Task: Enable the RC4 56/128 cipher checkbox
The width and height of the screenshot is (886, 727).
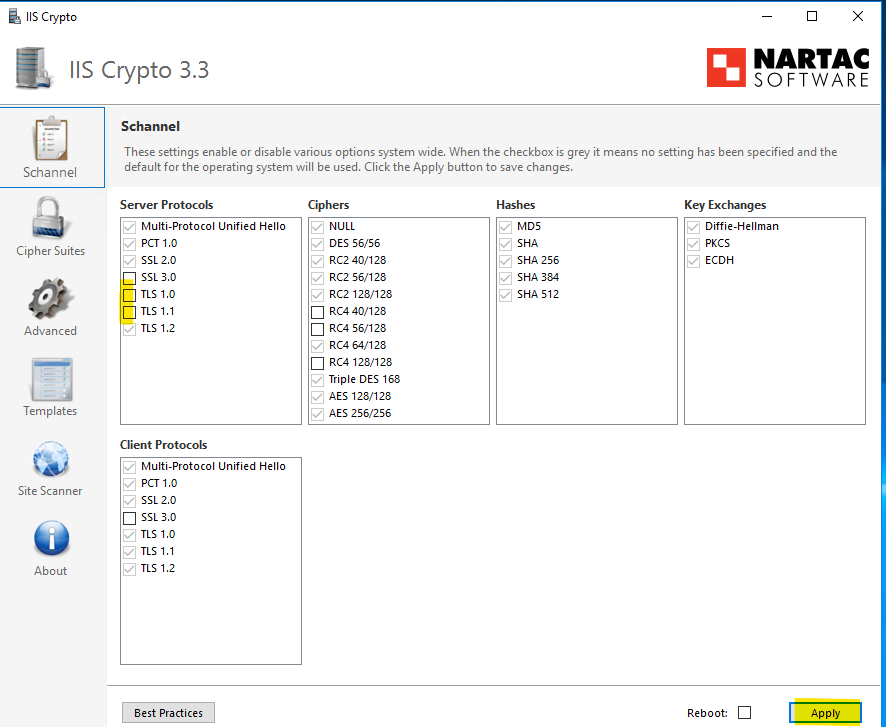Action: 318,329
